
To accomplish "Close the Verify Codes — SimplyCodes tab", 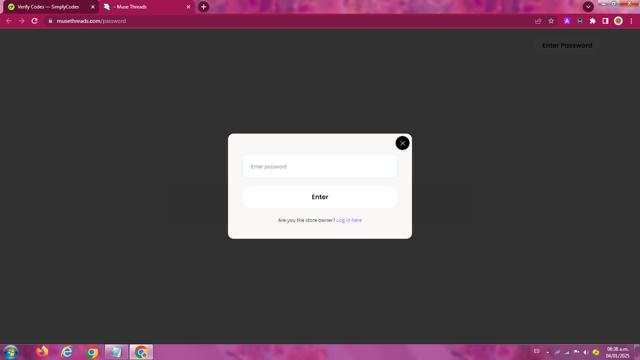I will tap(93, 7).
